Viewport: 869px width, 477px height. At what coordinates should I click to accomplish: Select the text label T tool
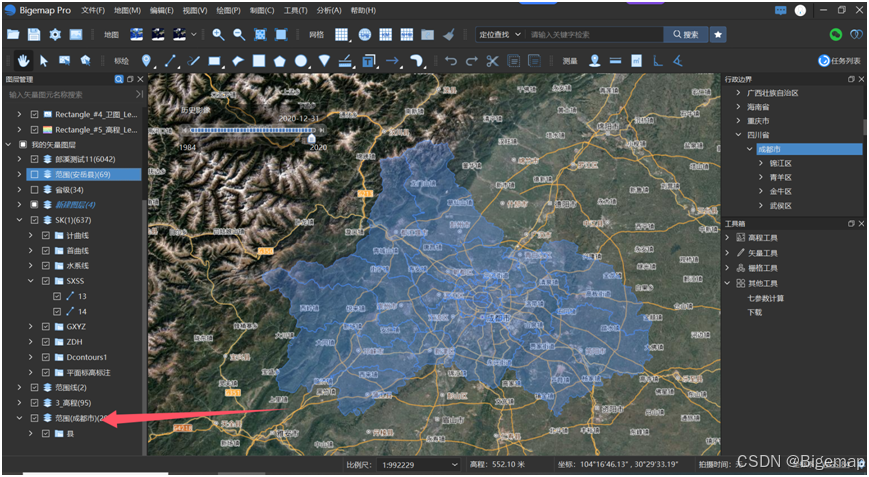tap(368, 60)
